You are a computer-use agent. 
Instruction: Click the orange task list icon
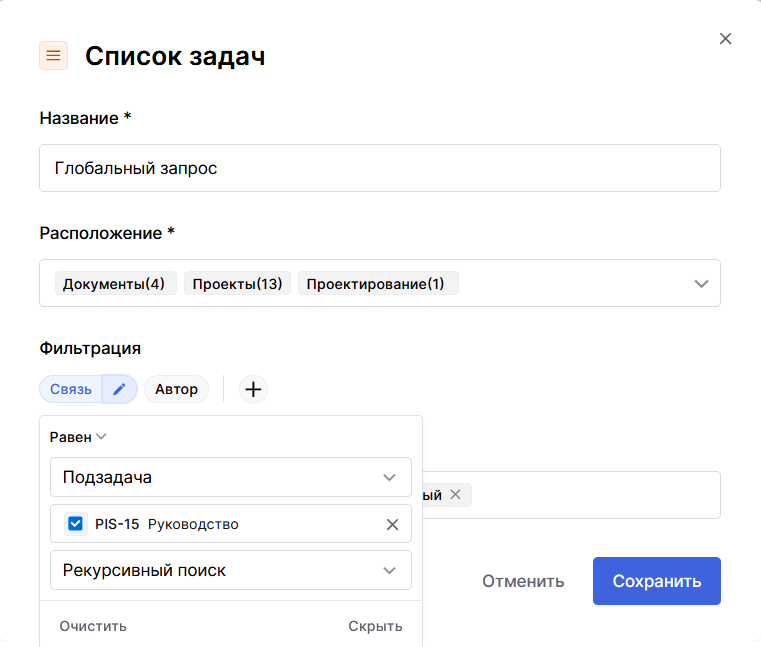(53, 56)
